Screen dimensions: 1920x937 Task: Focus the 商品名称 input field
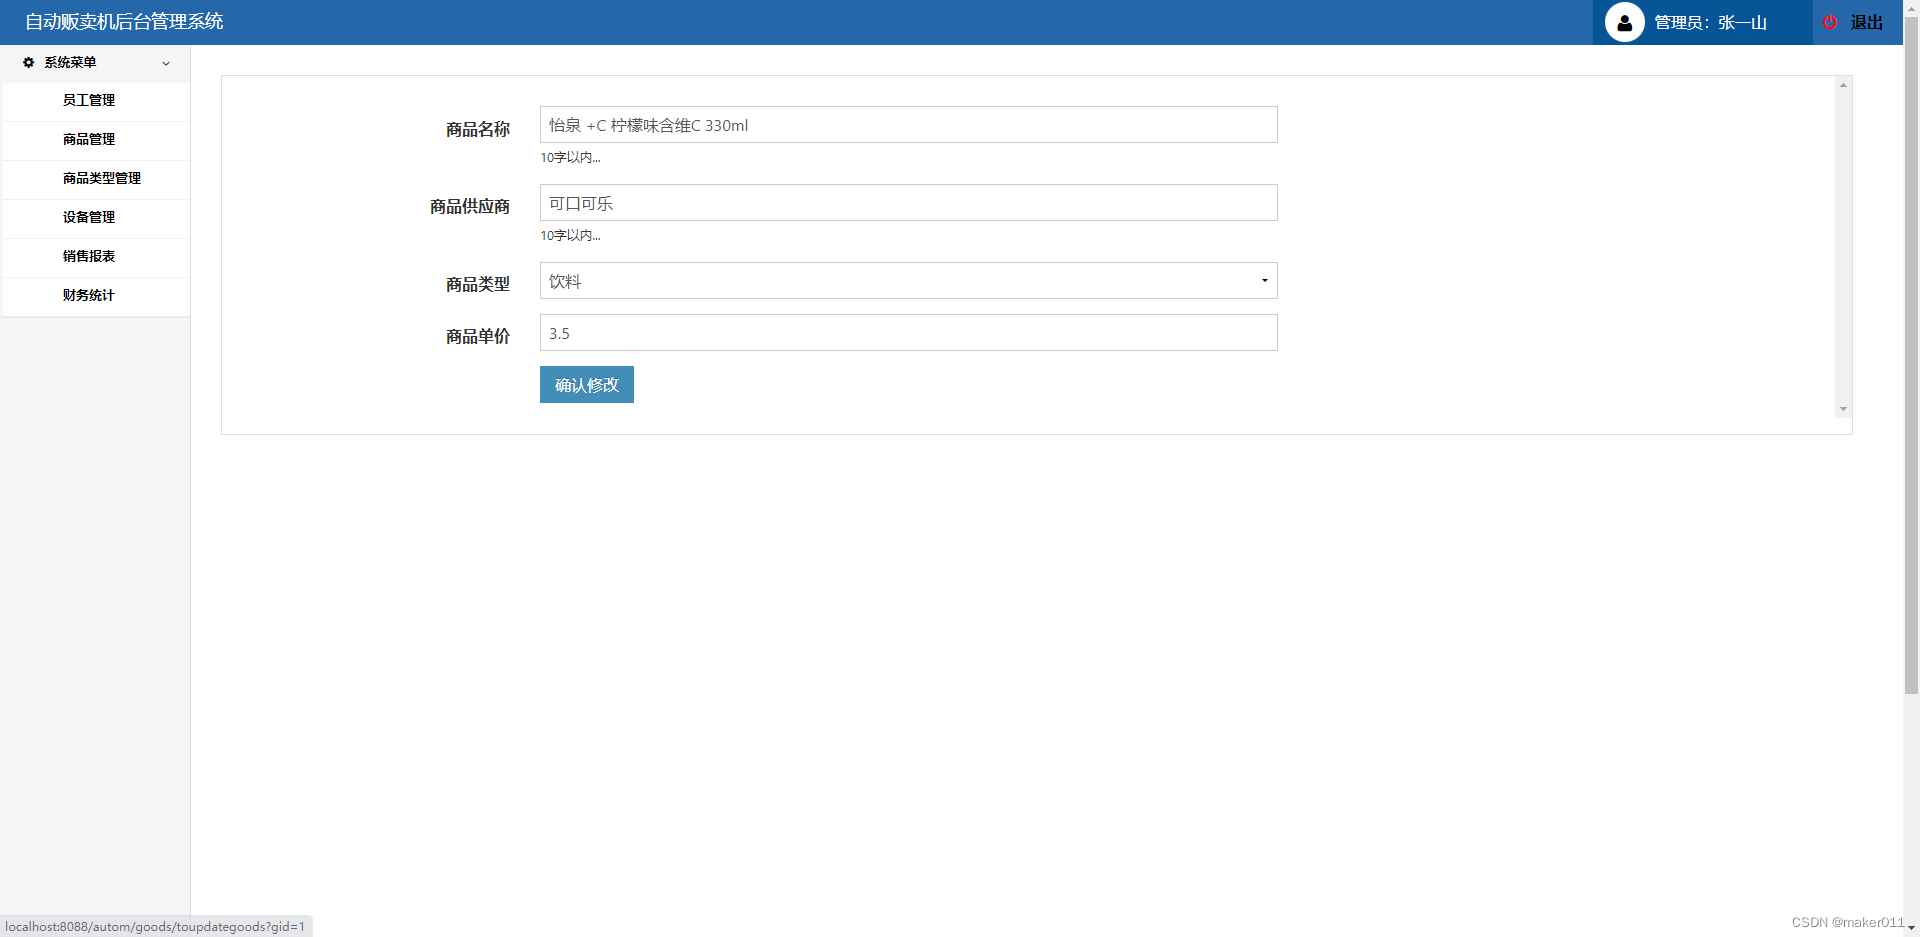point(908,125)
